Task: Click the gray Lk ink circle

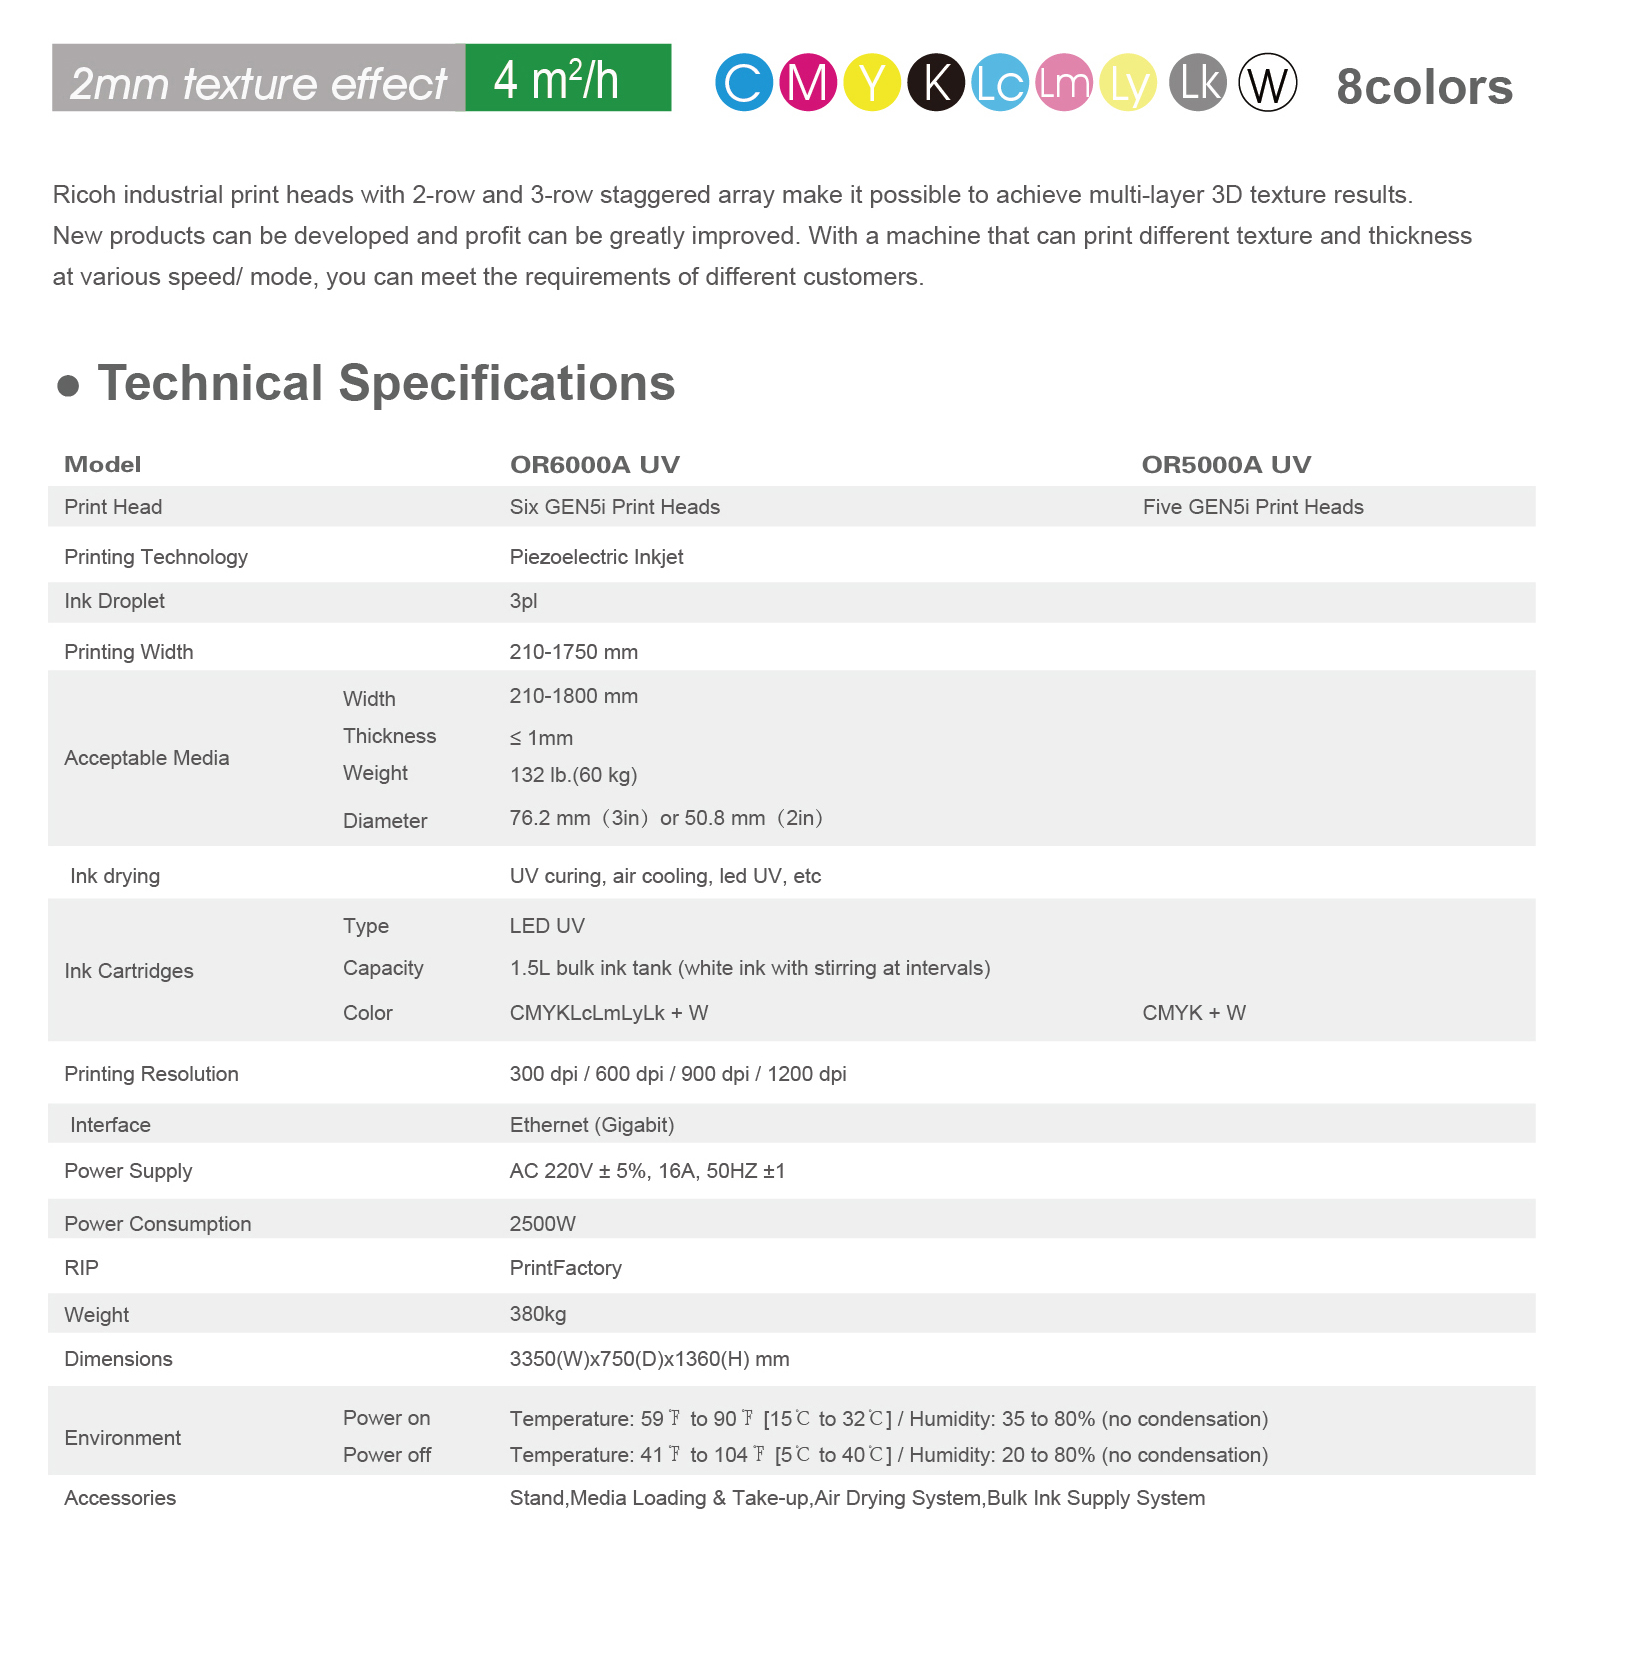Action: (x=1198, y=82)
